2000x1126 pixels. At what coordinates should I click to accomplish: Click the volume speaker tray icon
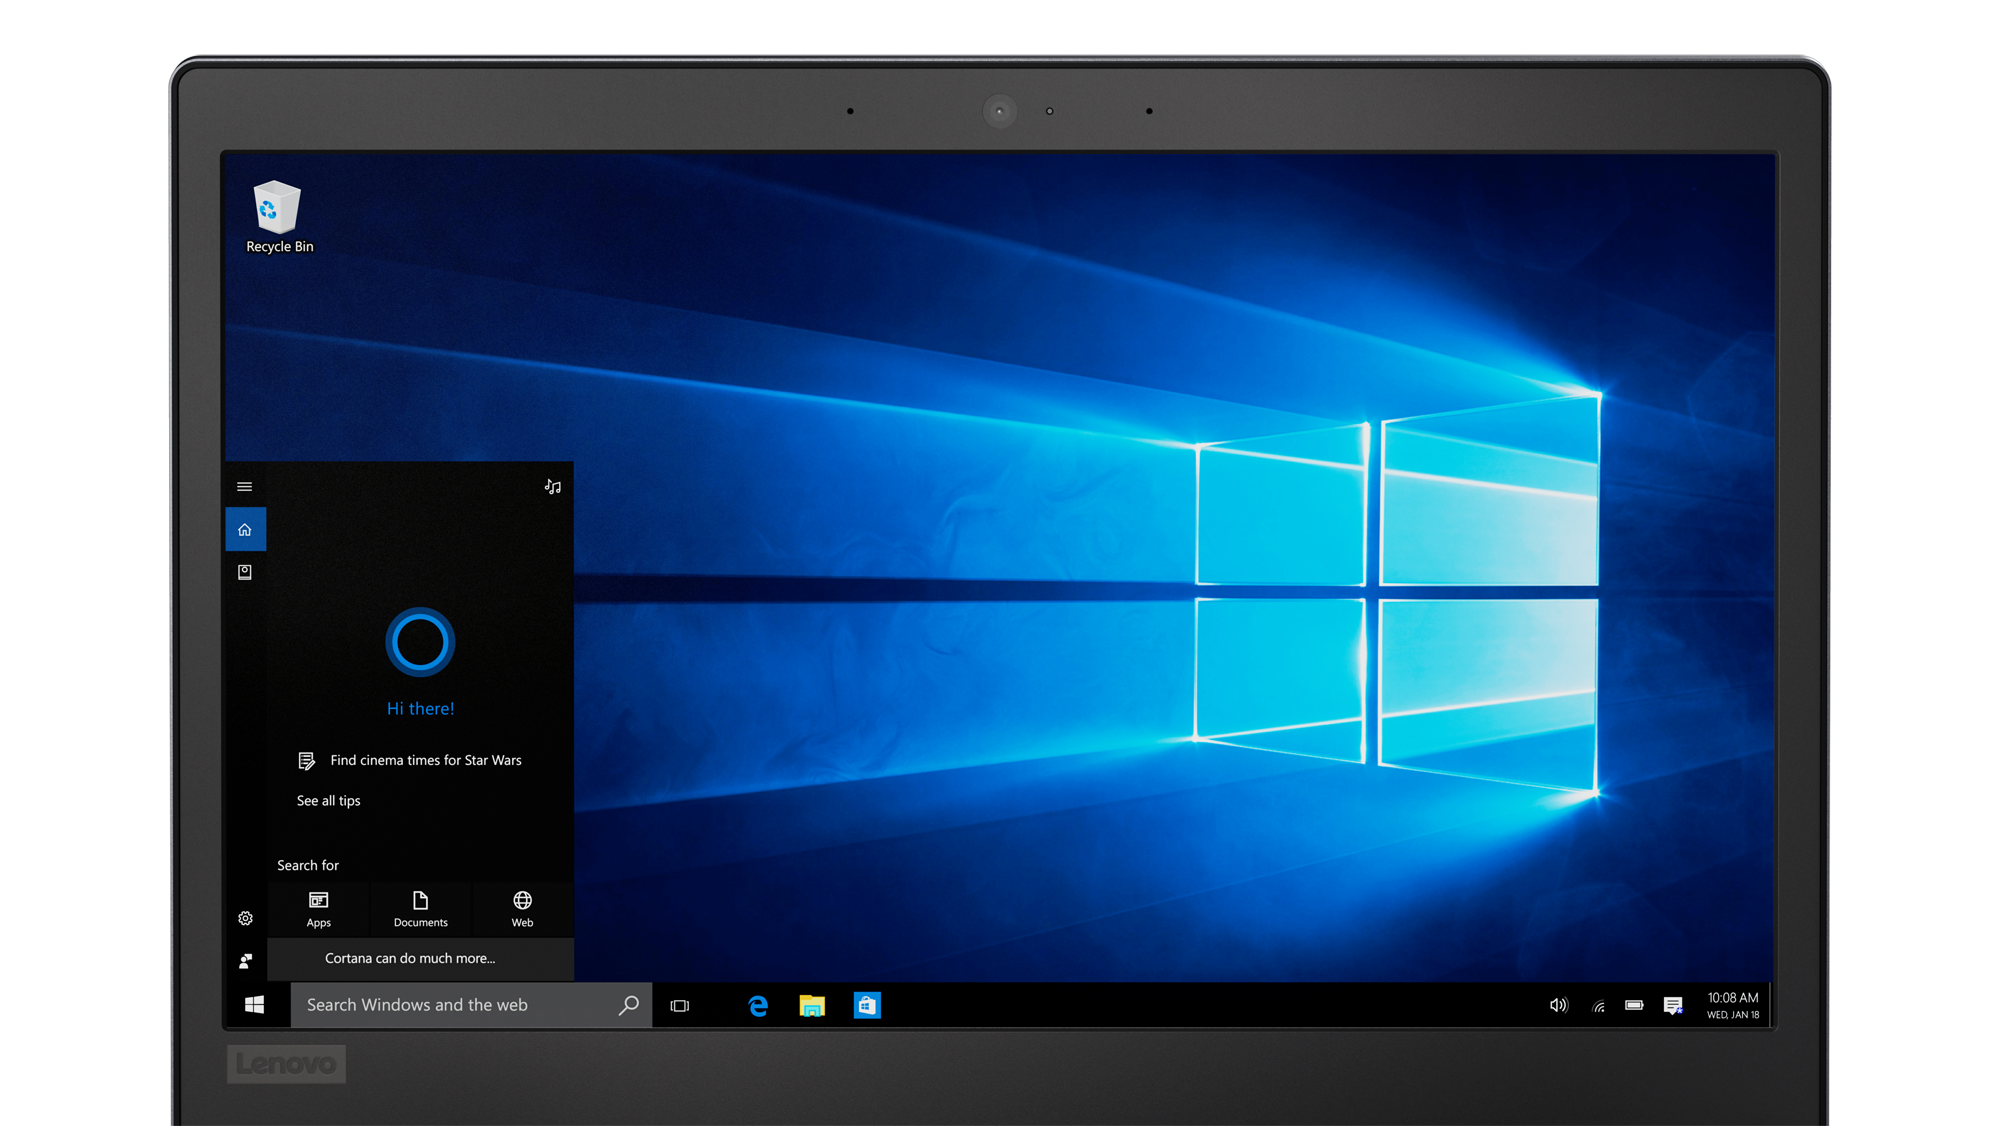(1559, 1006)
